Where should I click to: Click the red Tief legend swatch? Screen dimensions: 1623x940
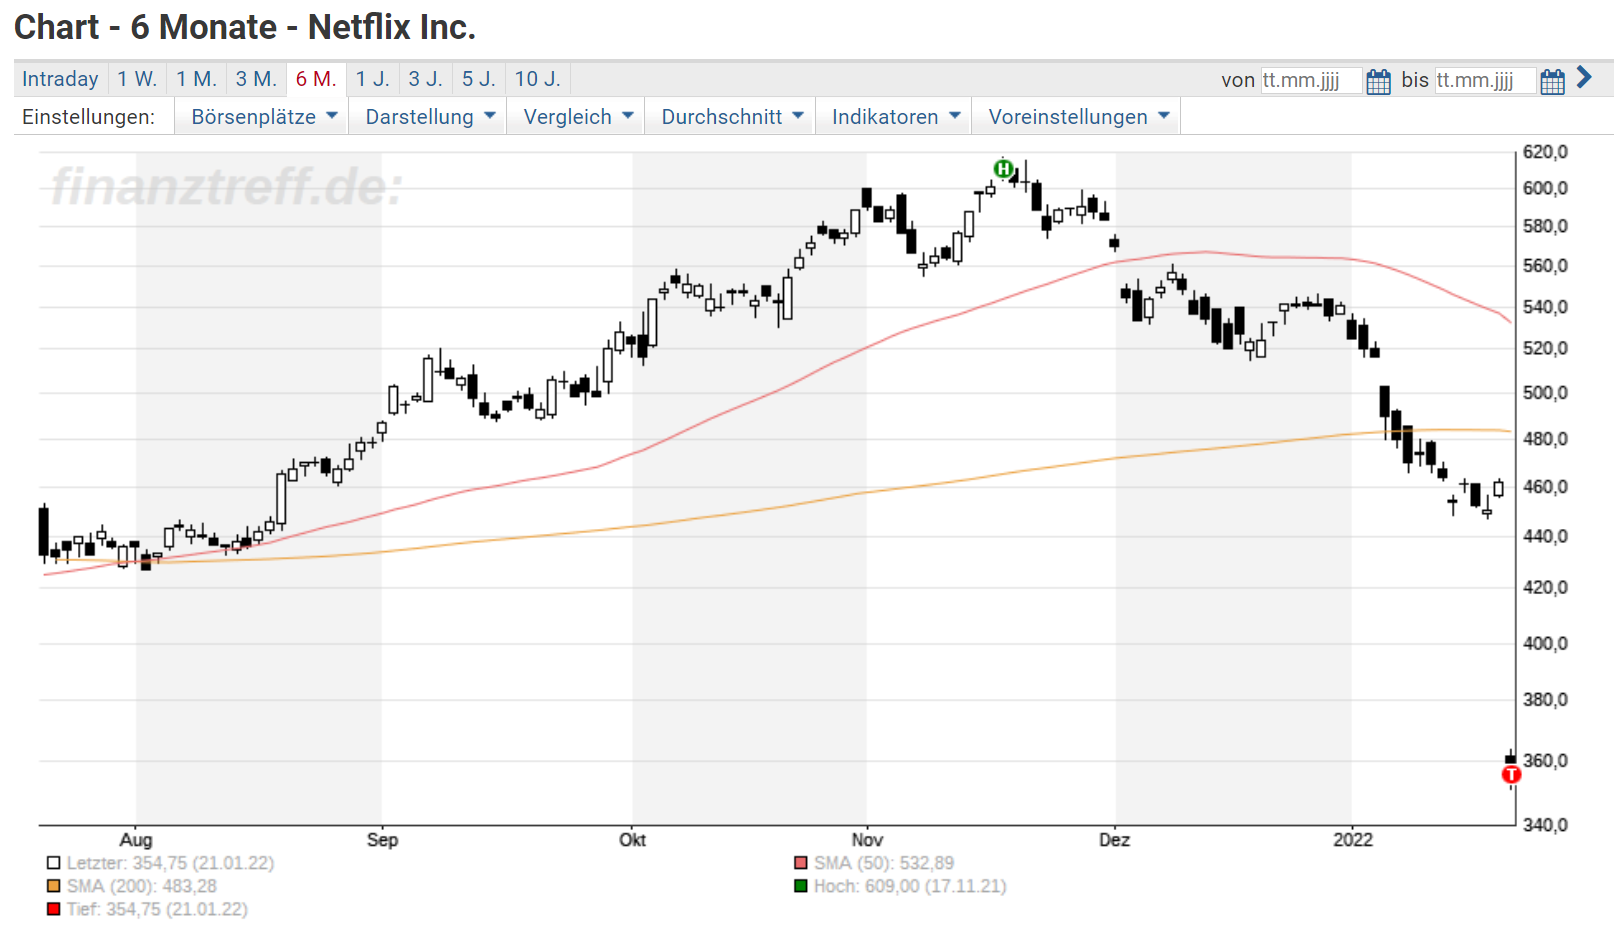click(53, 909)
